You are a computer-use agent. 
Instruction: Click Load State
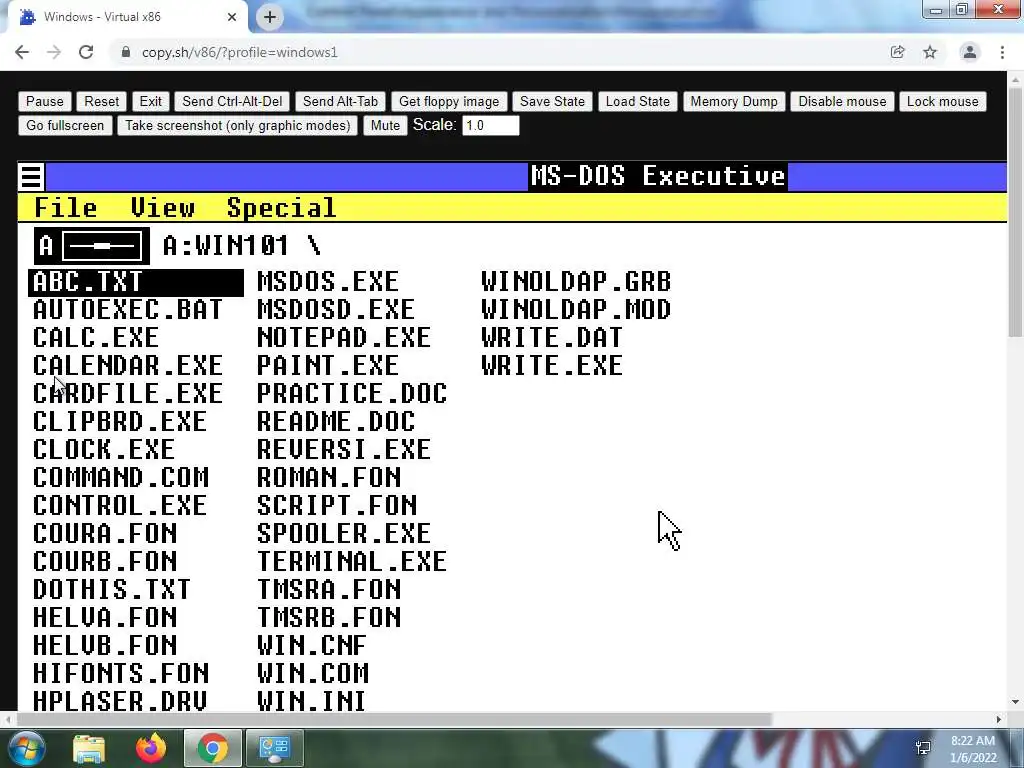click(637, 101)
